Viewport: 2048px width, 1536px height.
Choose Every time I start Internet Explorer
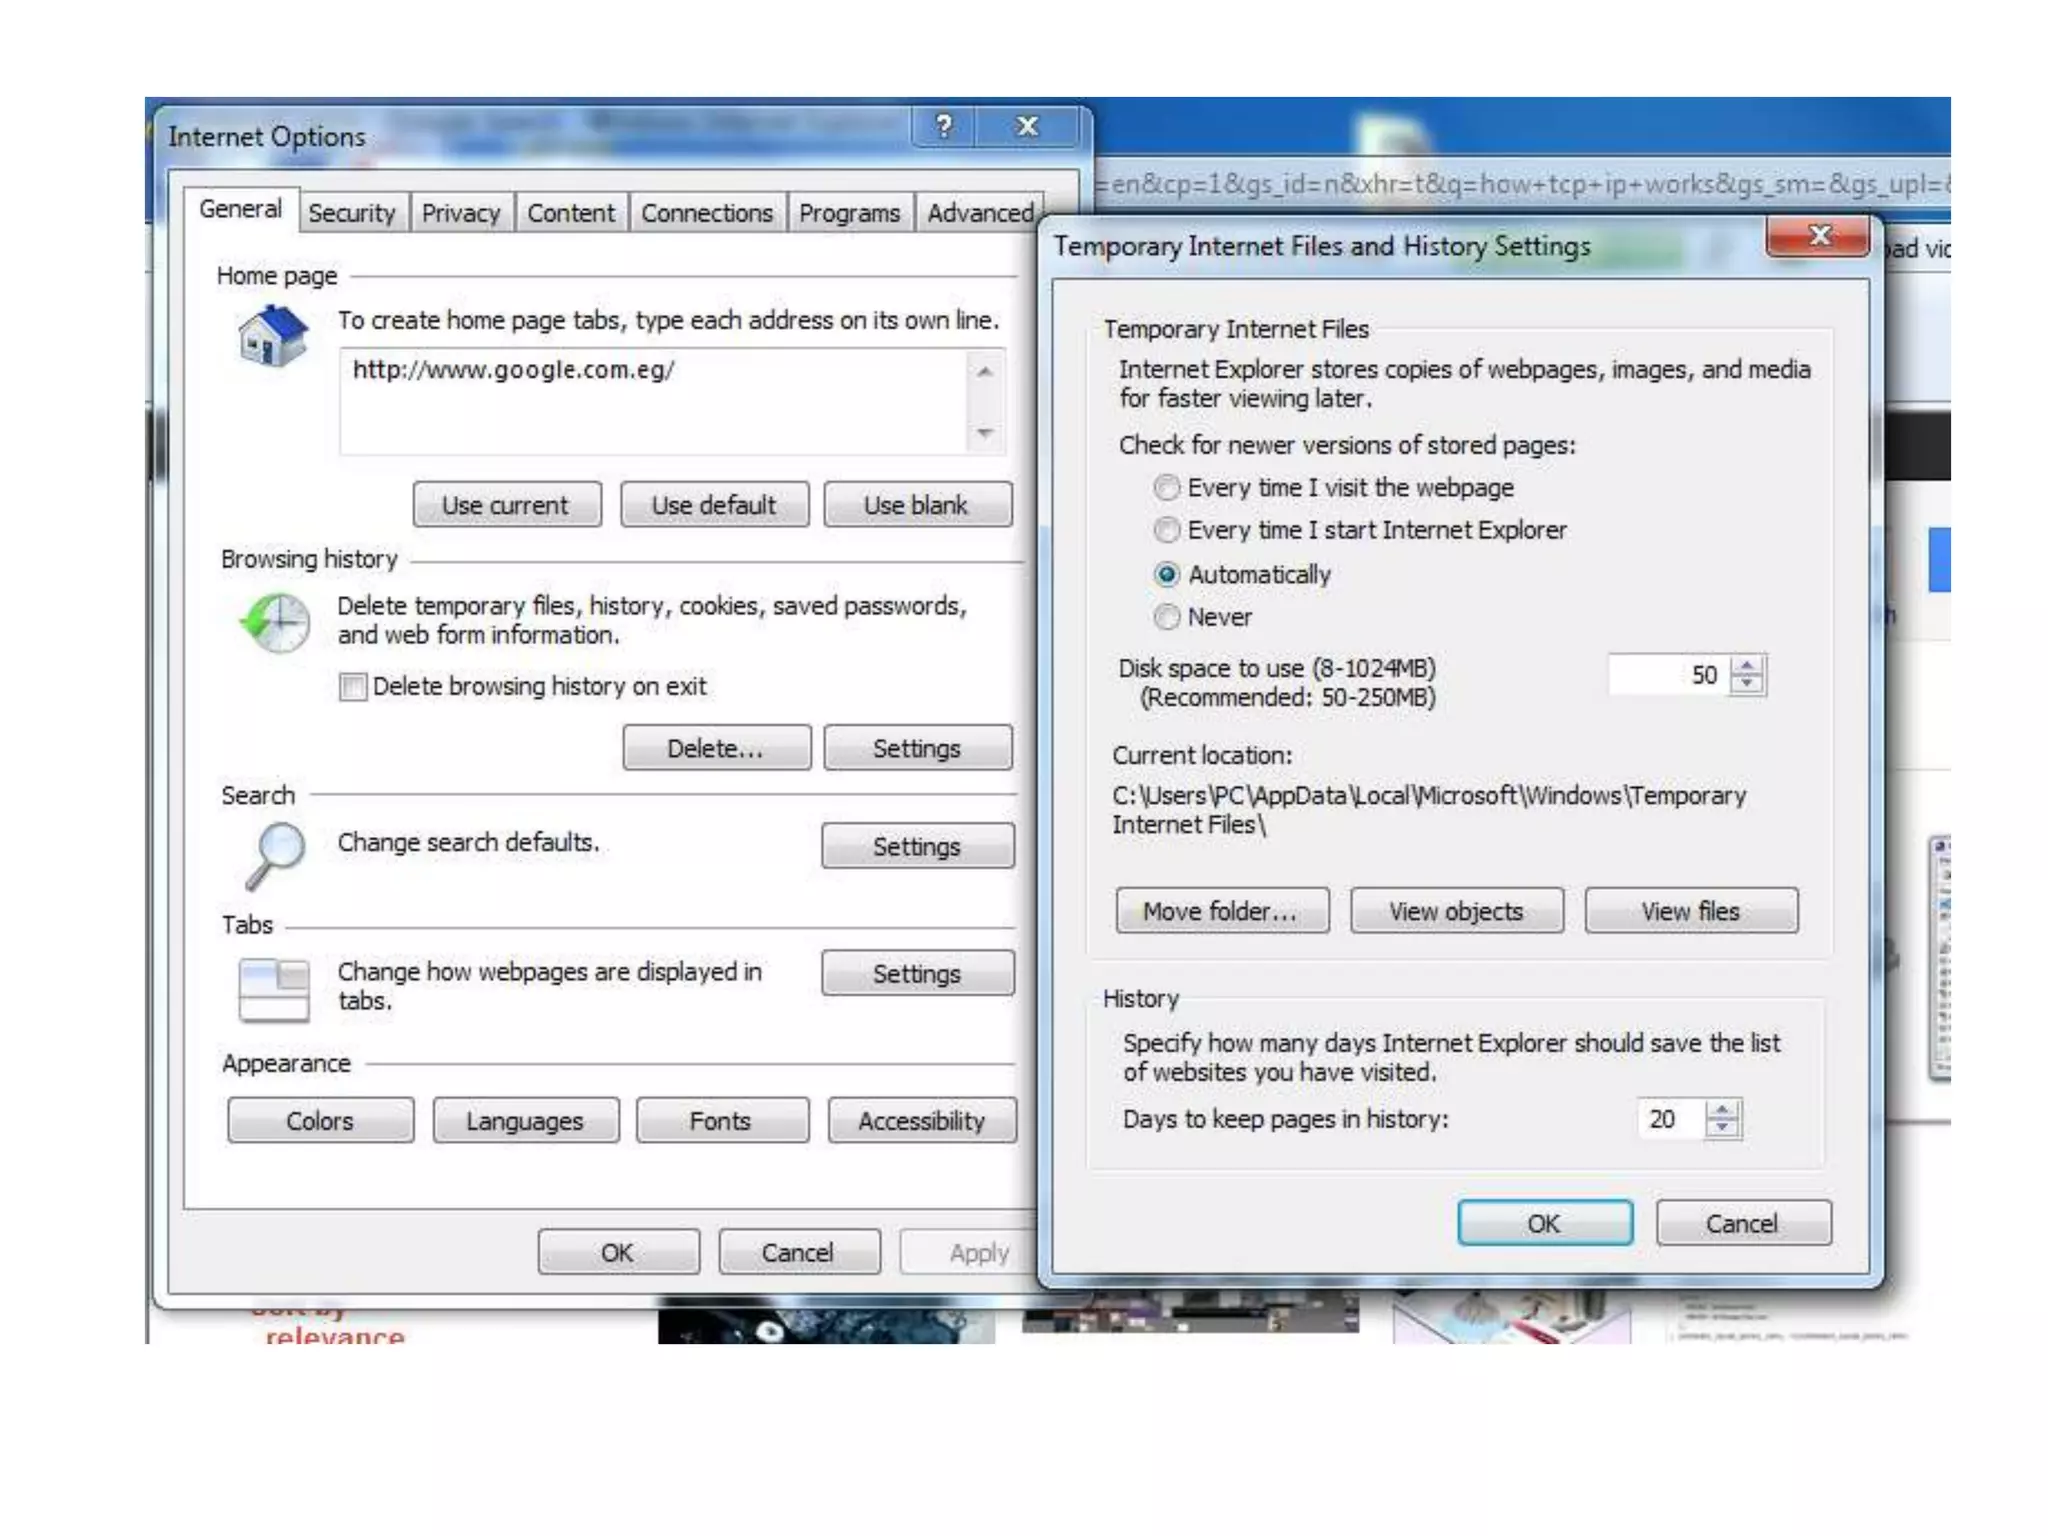[1166, 530]
